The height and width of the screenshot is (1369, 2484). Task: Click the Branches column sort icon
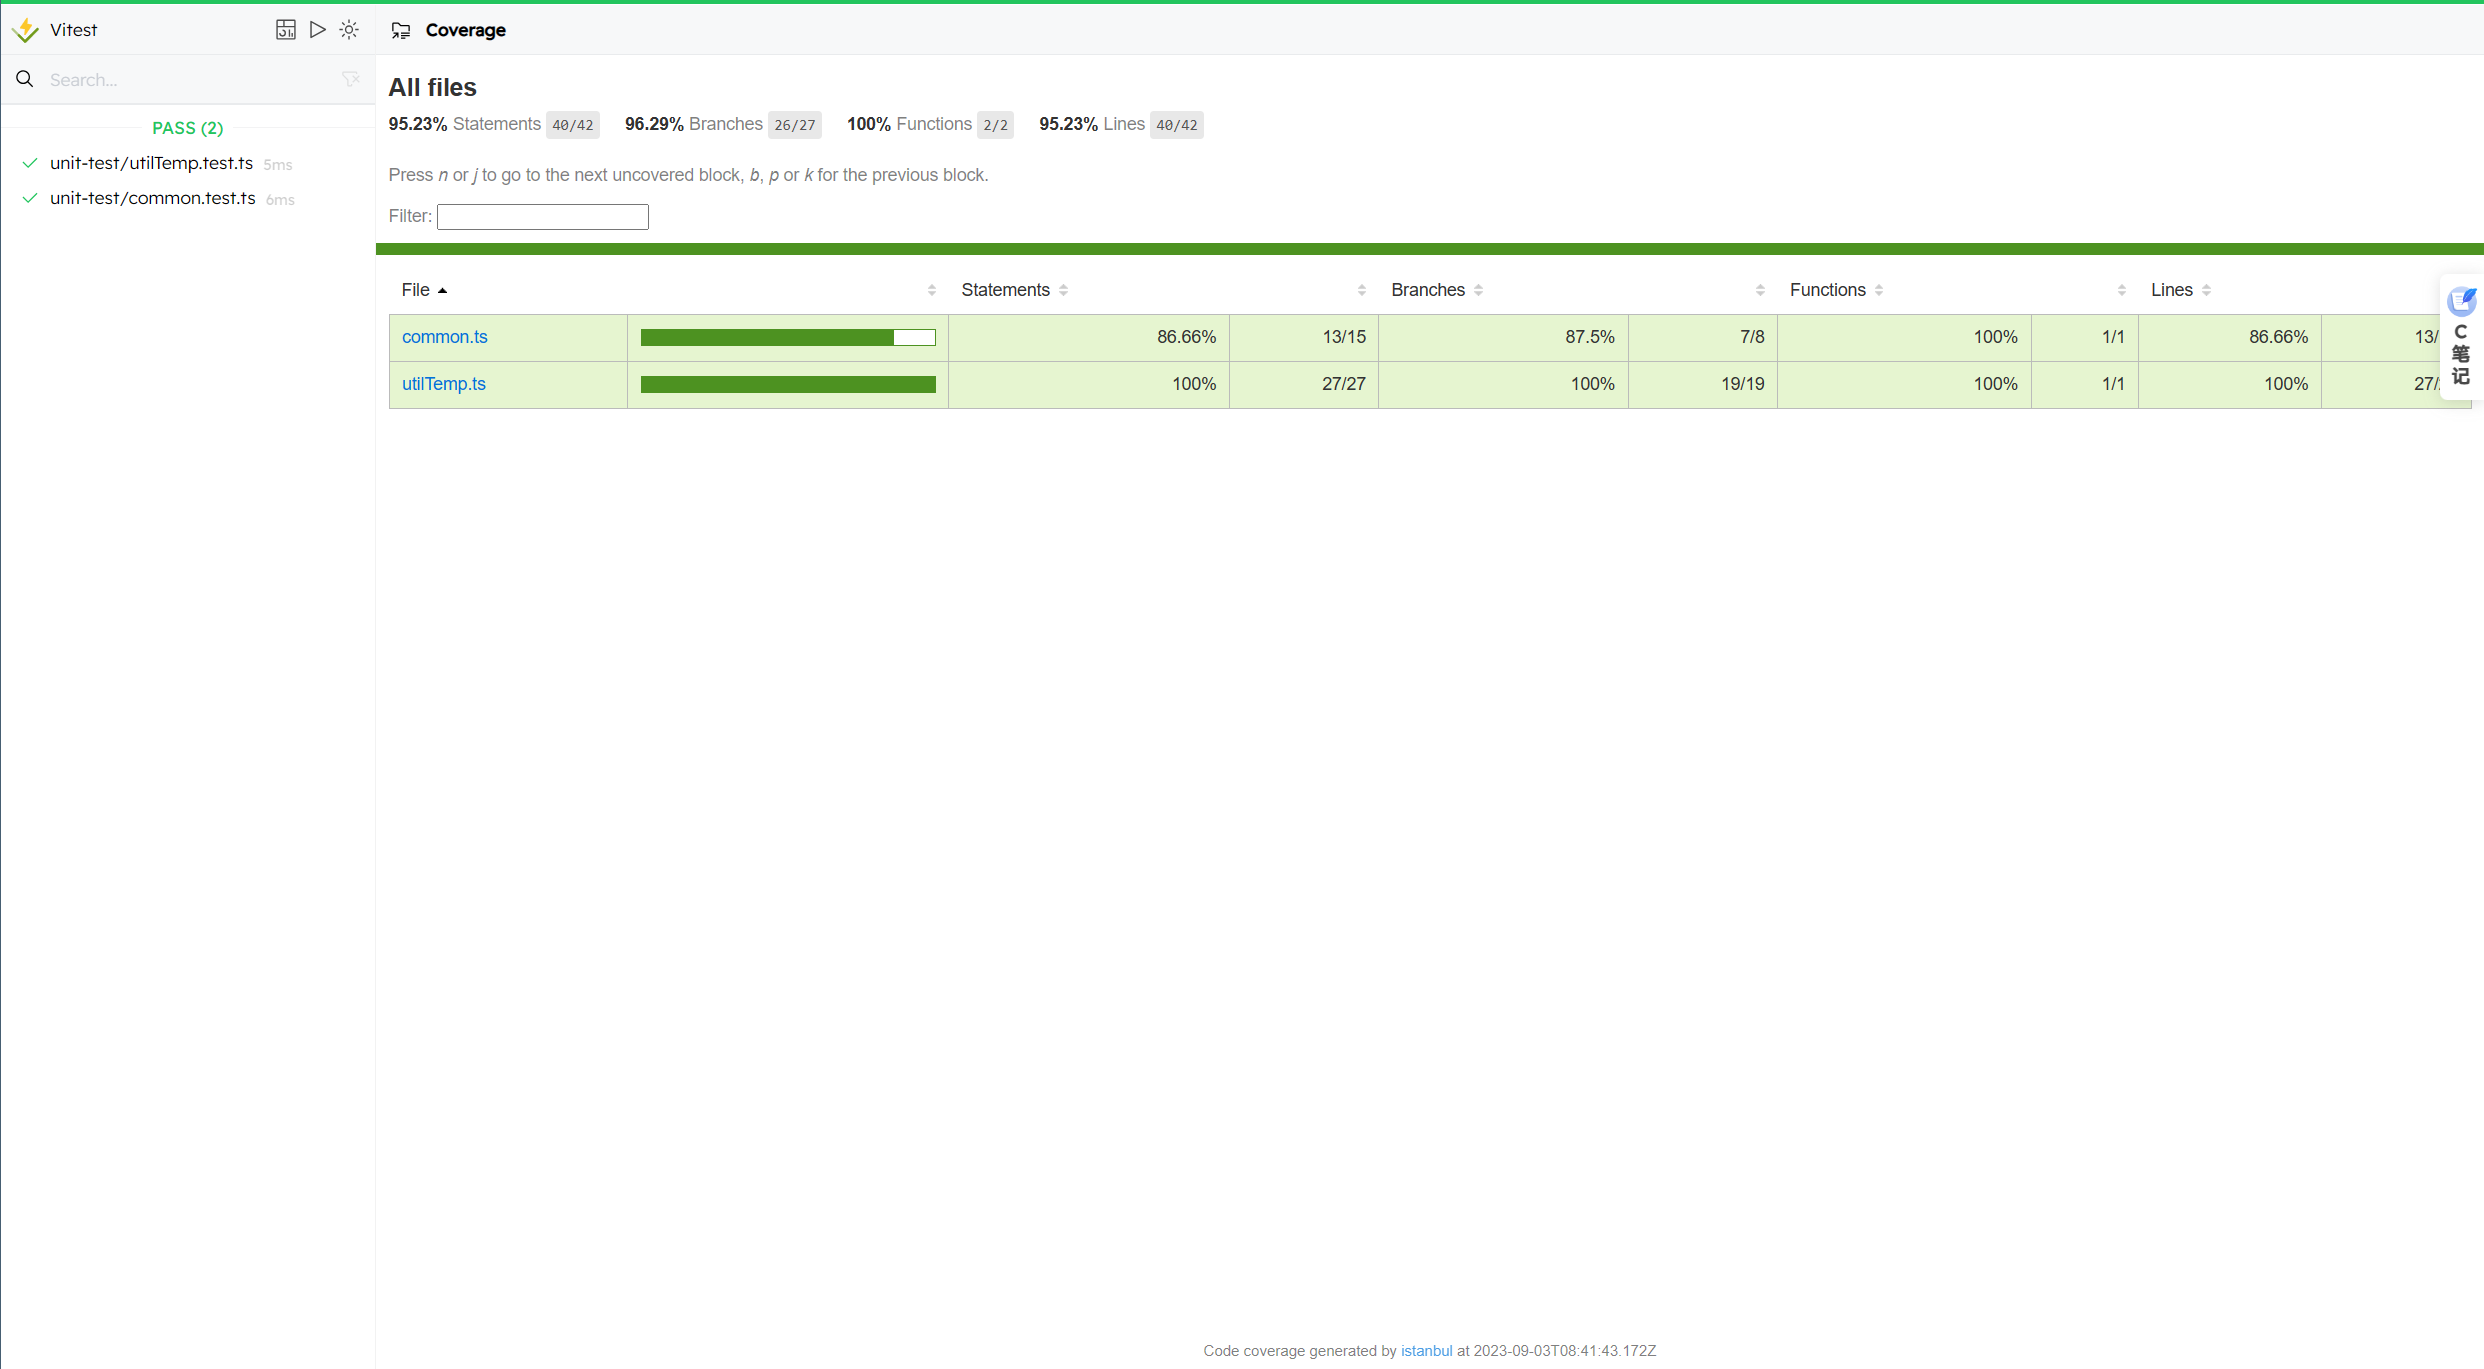click(1478, 288)
